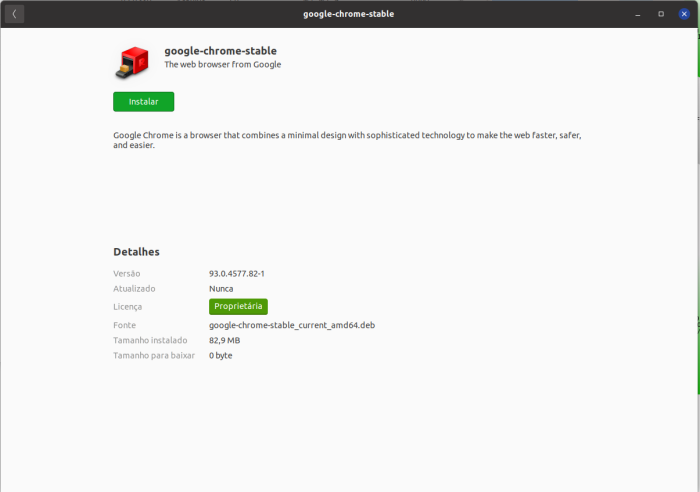This screenshot has width=700, height=492.
Task: Click the Tamanho instalado label
Action: point(150,340)
